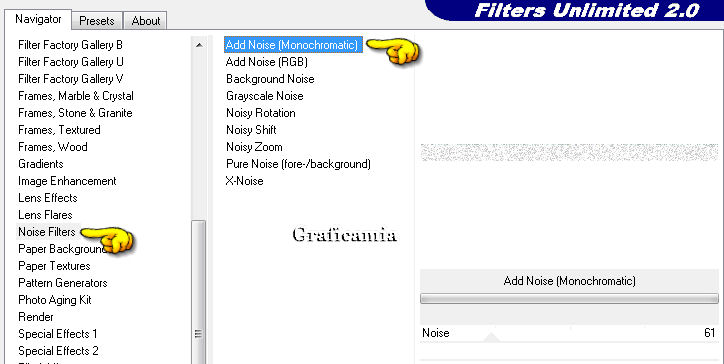Screen dimensions: 724x364
Task: Select Noise Filters category
Action: [47, 232]
